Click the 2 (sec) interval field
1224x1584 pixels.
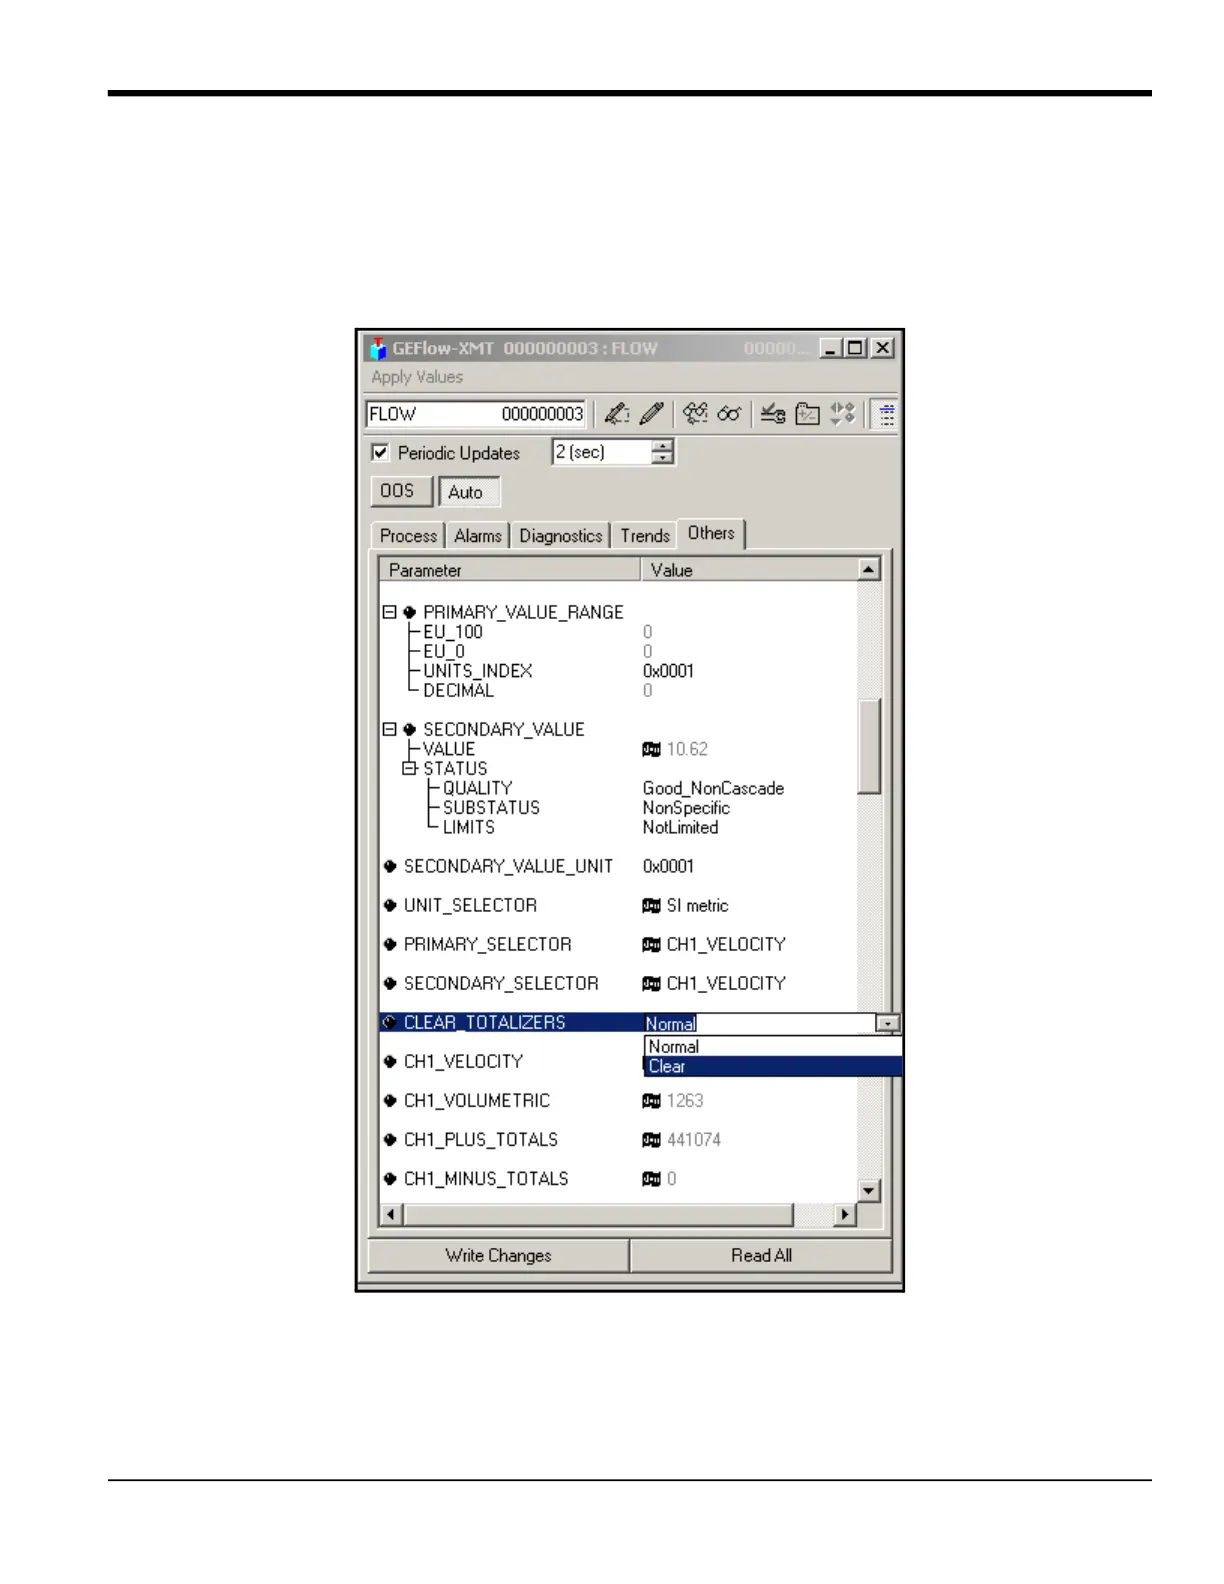coord(603,452)
